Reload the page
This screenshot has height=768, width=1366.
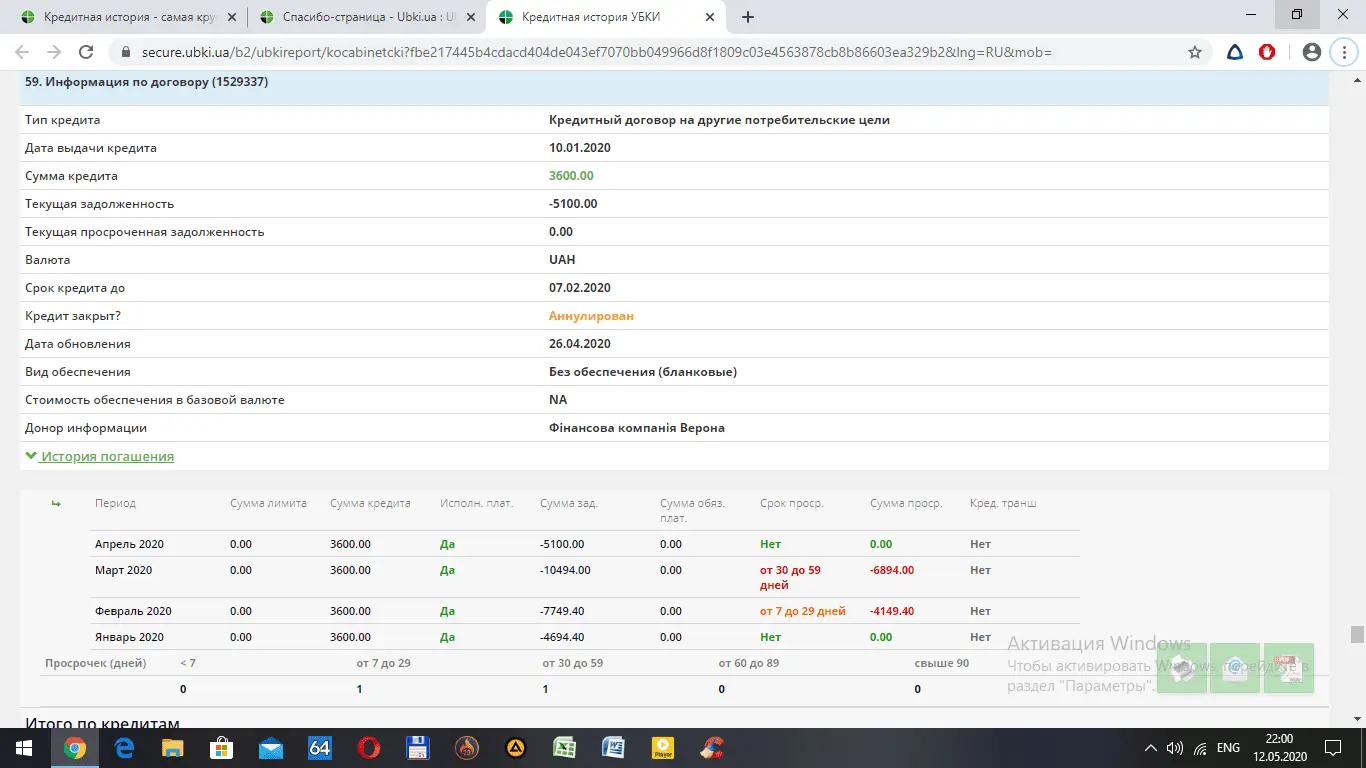click(86, 52)
